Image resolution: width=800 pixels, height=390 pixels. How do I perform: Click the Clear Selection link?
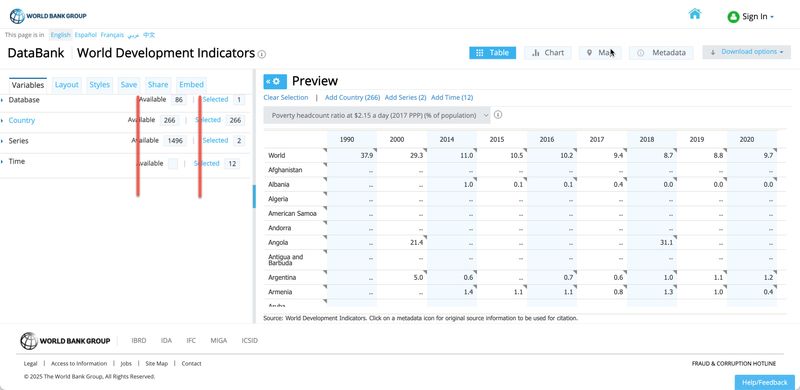(286, 98)
